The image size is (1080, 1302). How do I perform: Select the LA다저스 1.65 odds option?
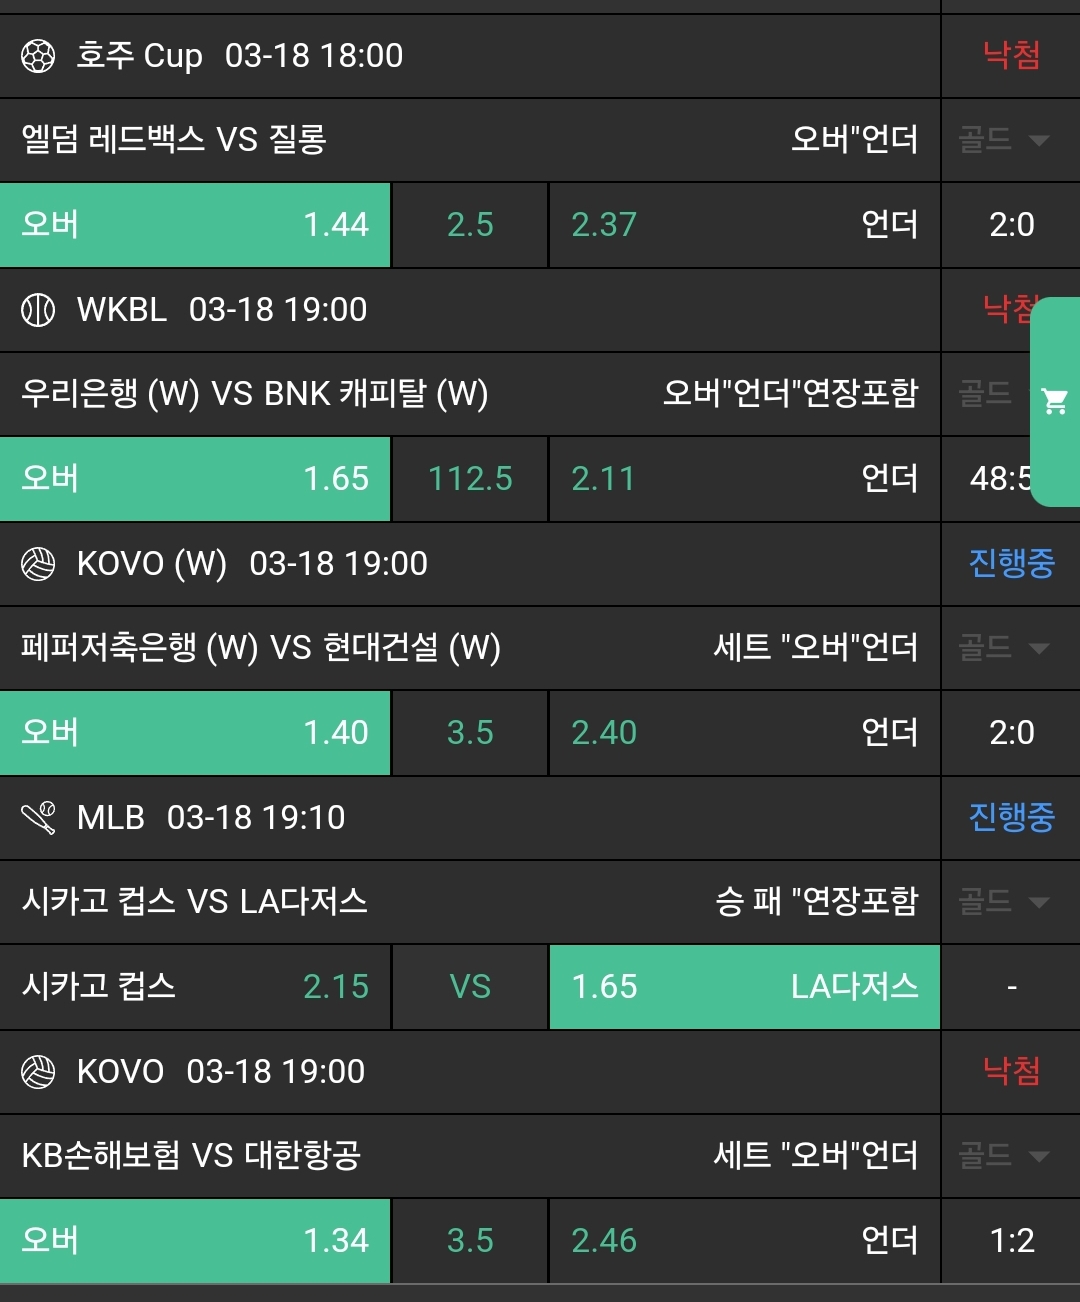pos(744,987)
